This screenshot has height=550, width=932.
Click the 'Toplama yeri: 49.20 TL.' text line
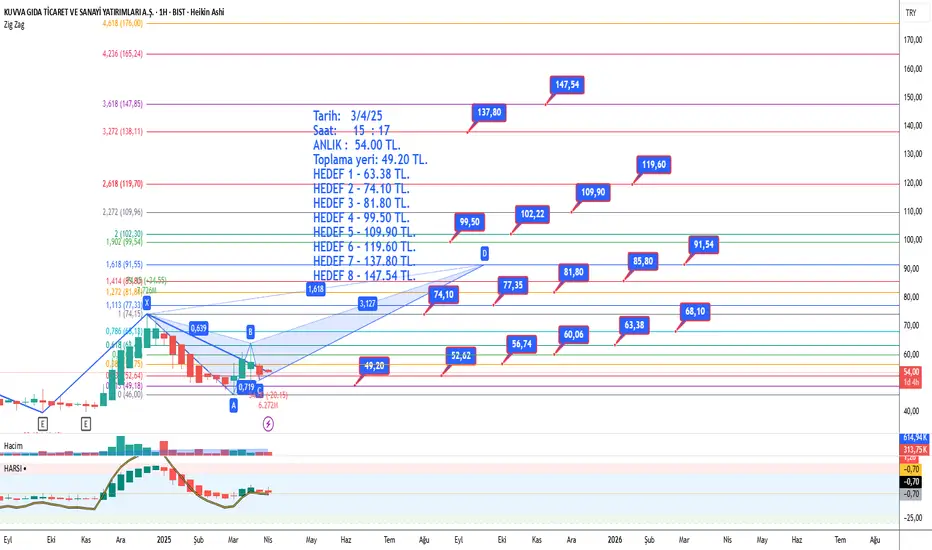pos(370,160)
